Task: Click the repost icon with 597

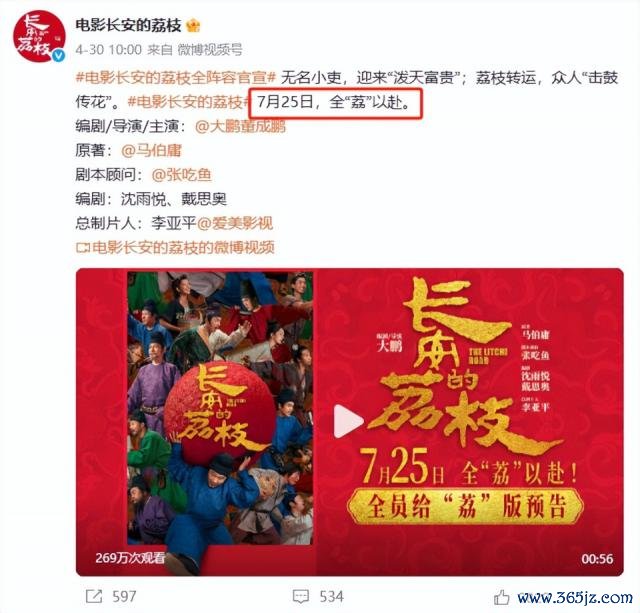Action: [94, 596]
